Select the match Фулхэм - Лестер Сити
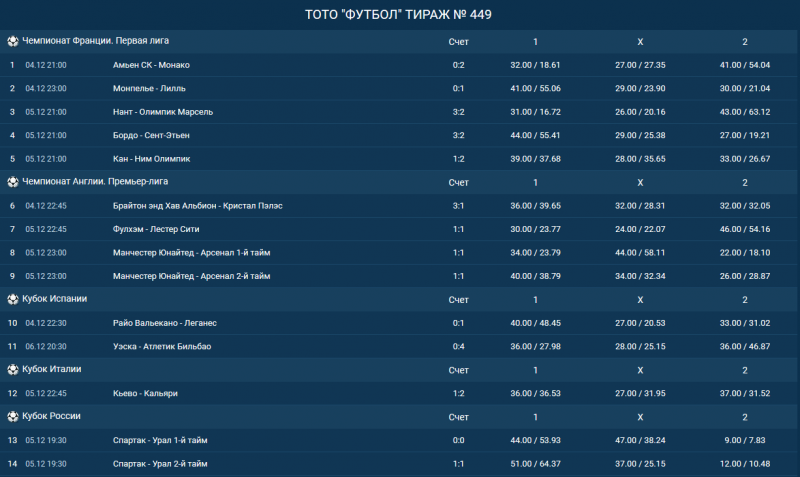This screenshot has width=800, height=477. tap(156, 230)
